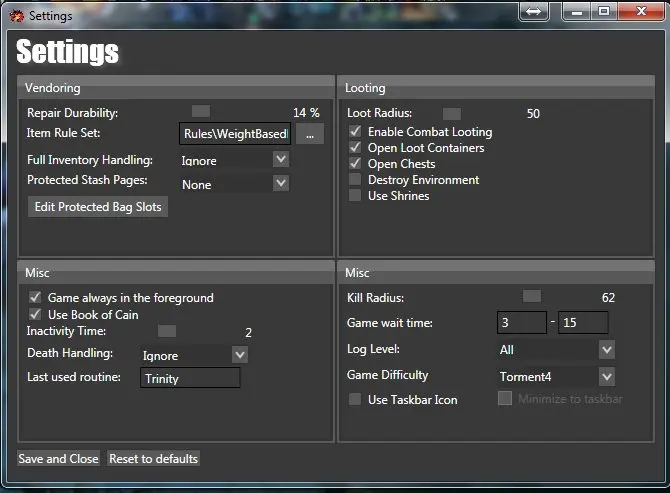Viewport: 670px width, 493px height.
Task: Toggle the Use Shrines checkbox
Action: pos(355,196)
